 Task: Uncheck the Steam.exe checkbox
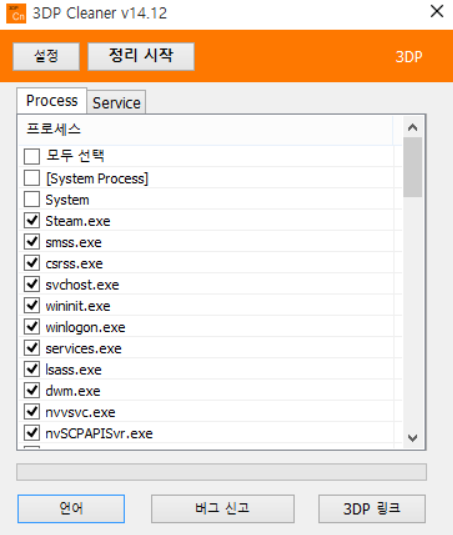click(32, 220)
